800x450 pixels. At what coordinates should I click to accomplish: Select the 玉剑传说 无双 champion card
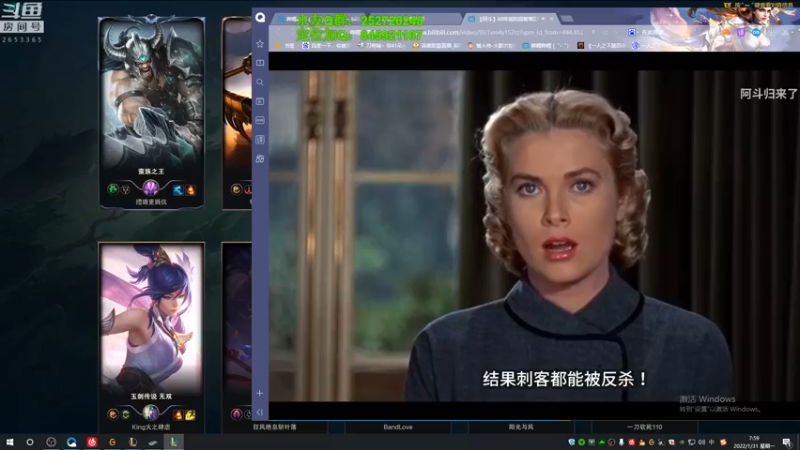coord(151,338)
